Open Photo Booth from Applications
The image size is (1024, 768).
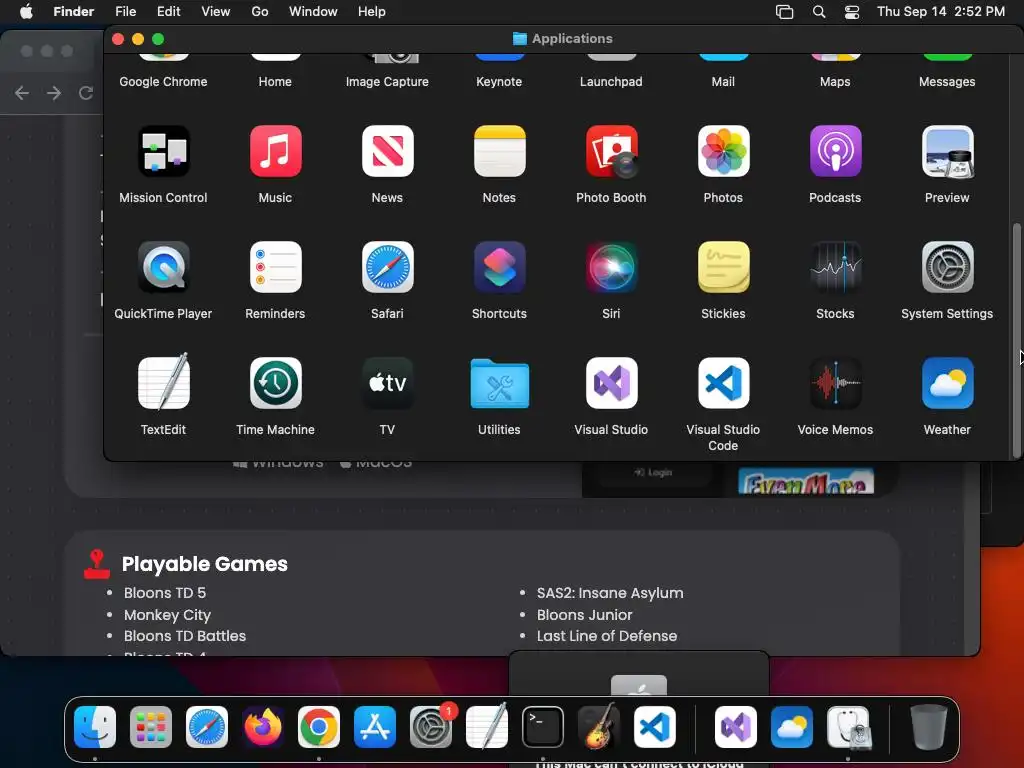click(x=611, y=152)
